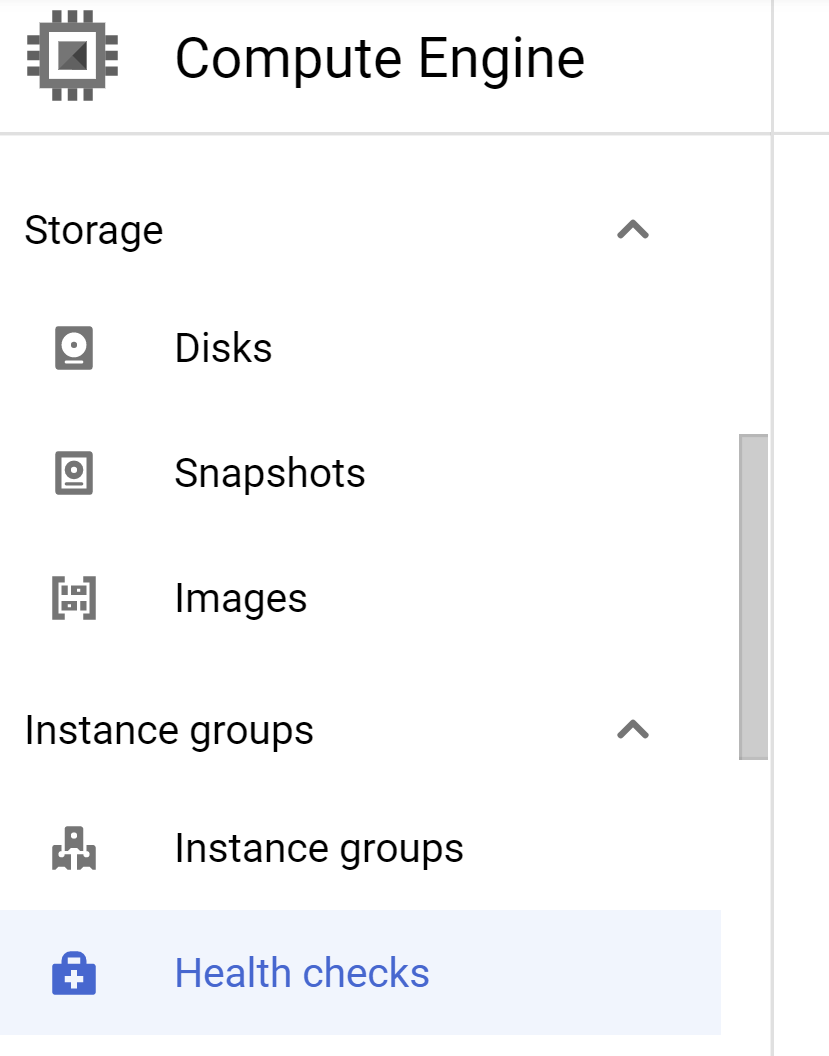Open the Snapshots page

pyautogui.click(x=268, y=472)
